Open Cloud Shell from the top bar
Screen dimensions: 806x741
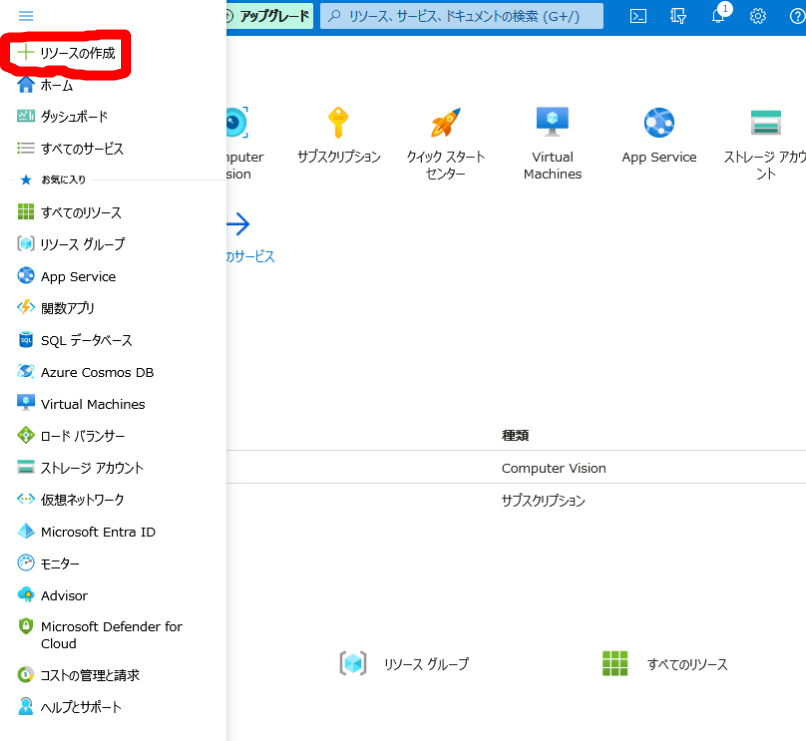coord(638,16)
